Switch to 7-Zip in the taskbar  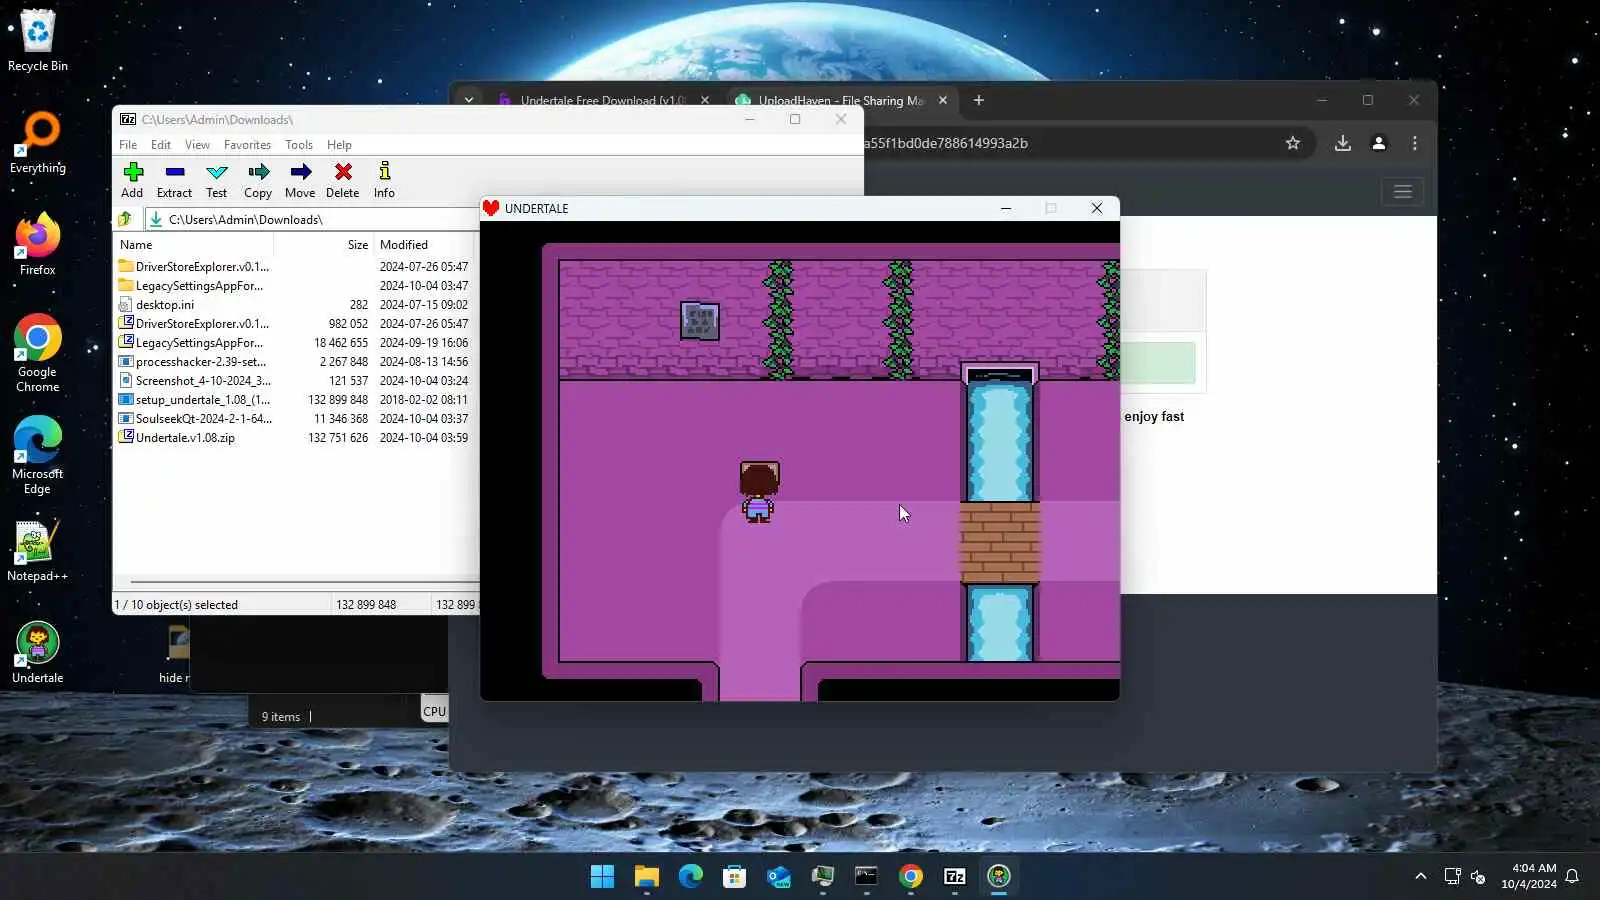[955, 877]
